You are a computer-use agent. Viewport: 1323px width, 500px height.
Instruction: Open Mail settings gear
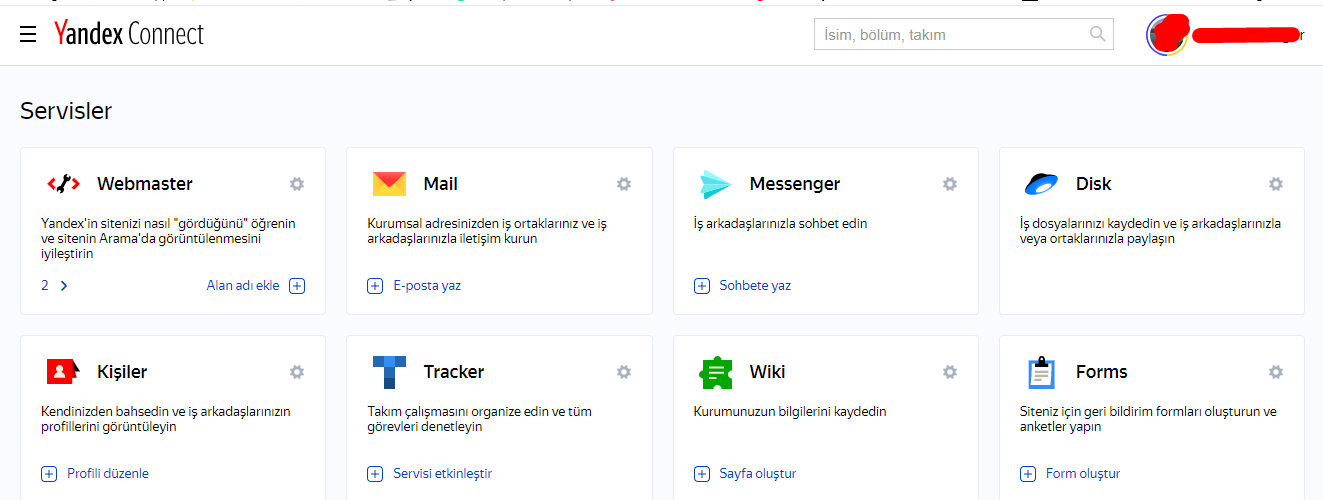tap(624, 184)
